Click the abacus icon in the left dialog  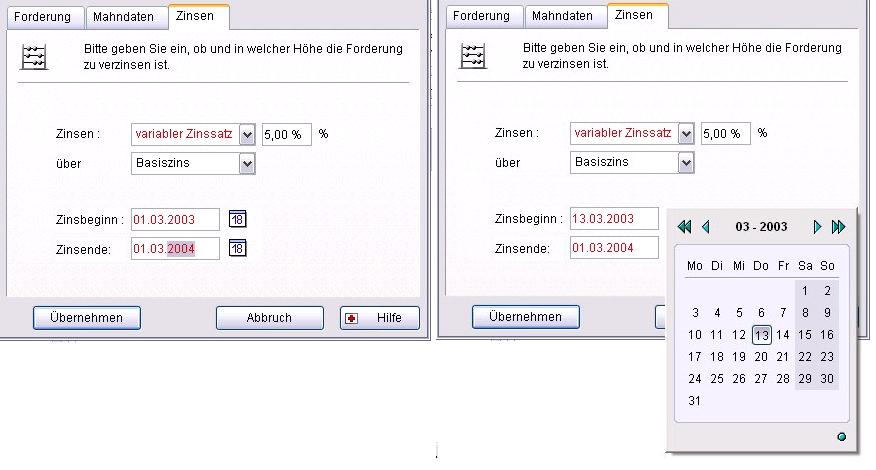tap(33, 56)
